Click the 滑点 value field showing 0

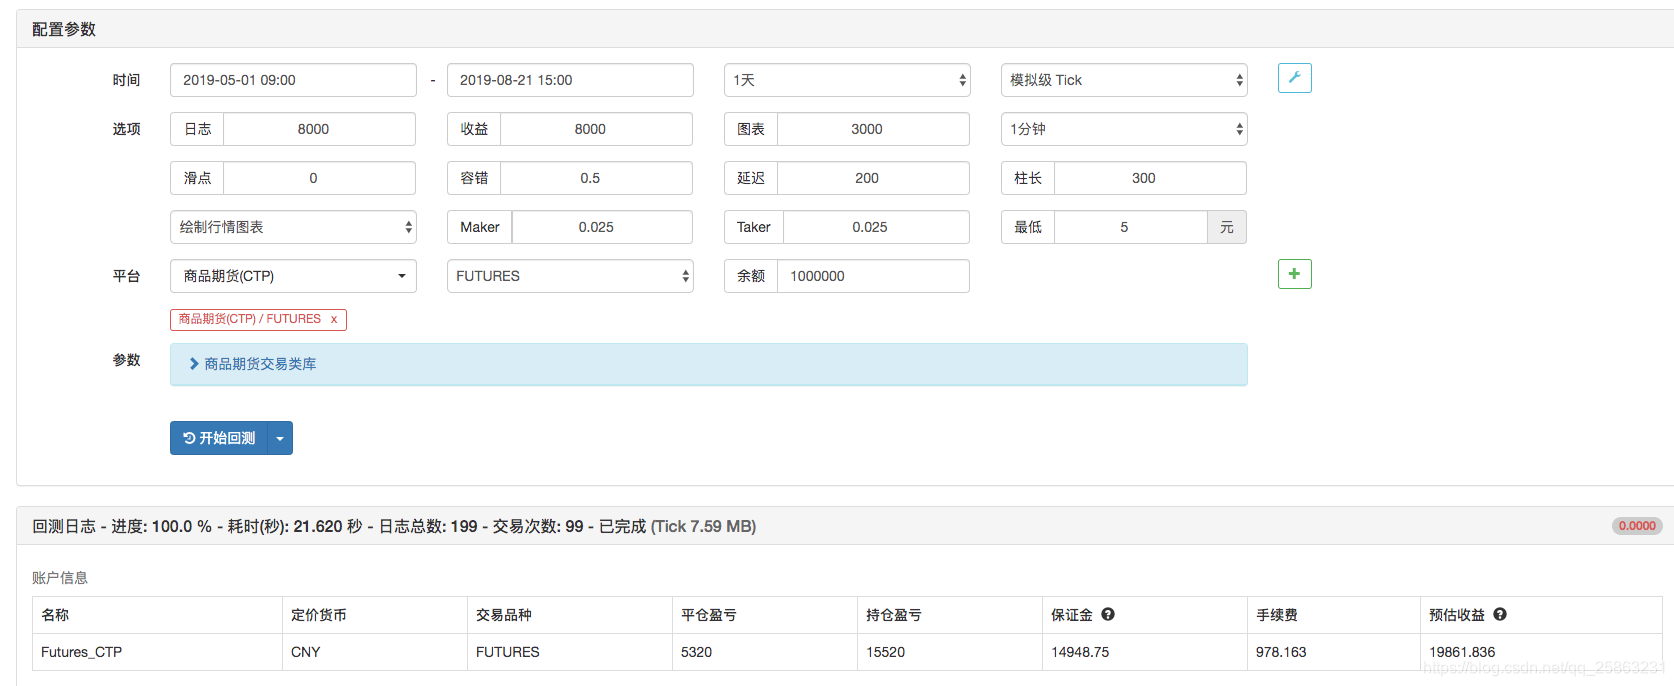319,178
